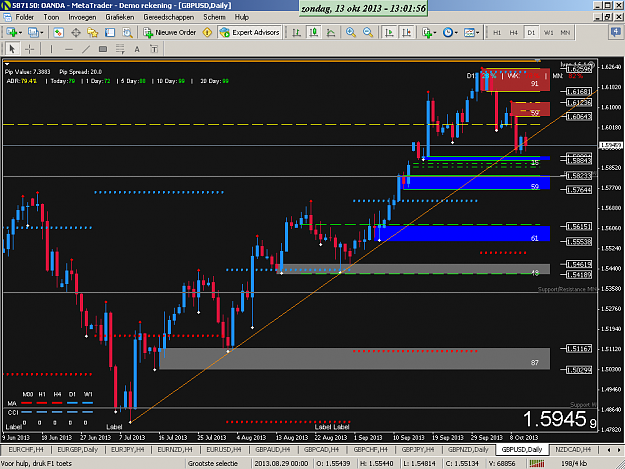Screen dimensions: 625x469
Task: Switch to bar chart display
Action: click(x=296, y=32)
